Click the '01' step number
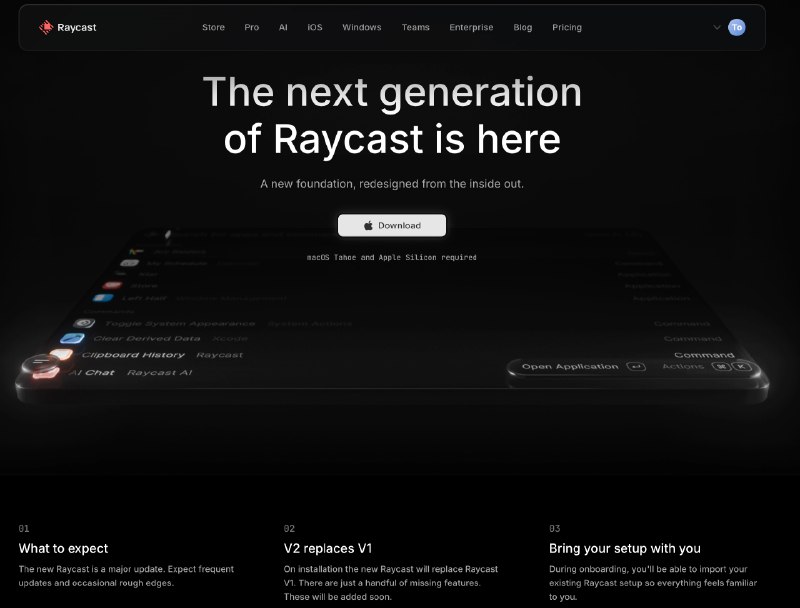Viewport: 800px width, 608px height. coord(23,528)
